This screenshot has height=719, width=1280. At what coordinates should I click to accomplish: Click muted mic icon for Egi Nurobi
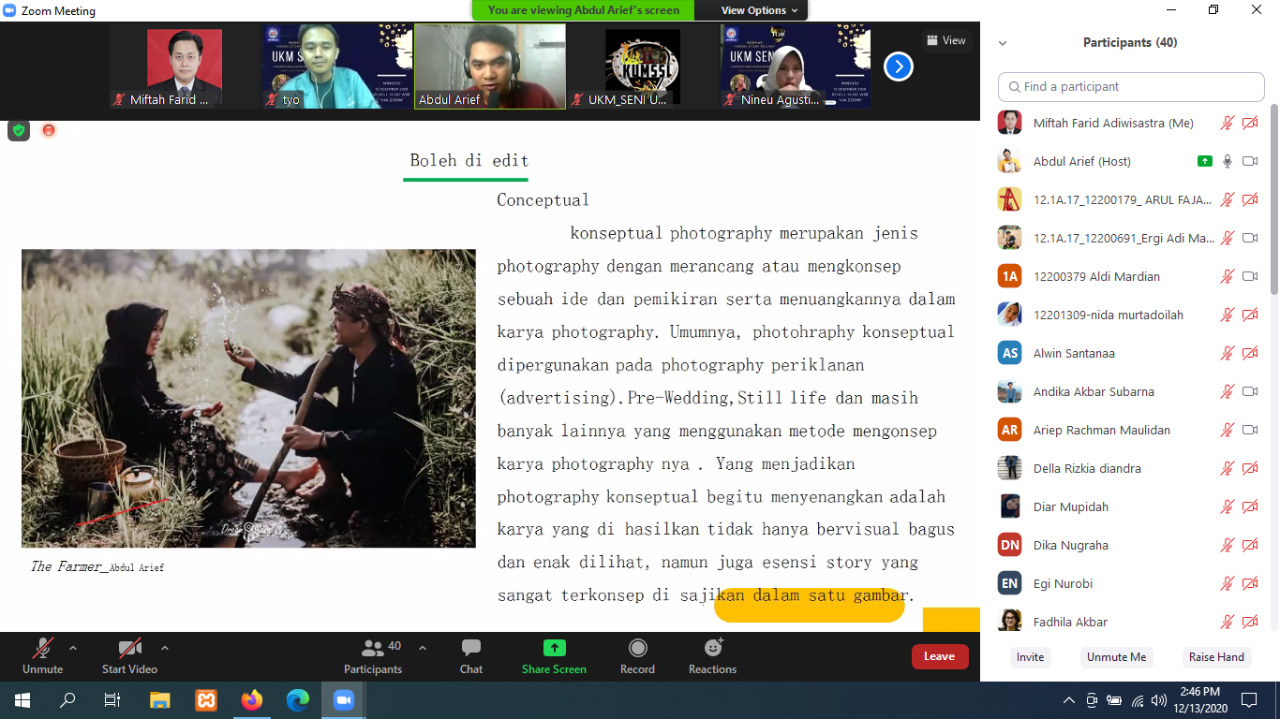[x=1227, y=584]
